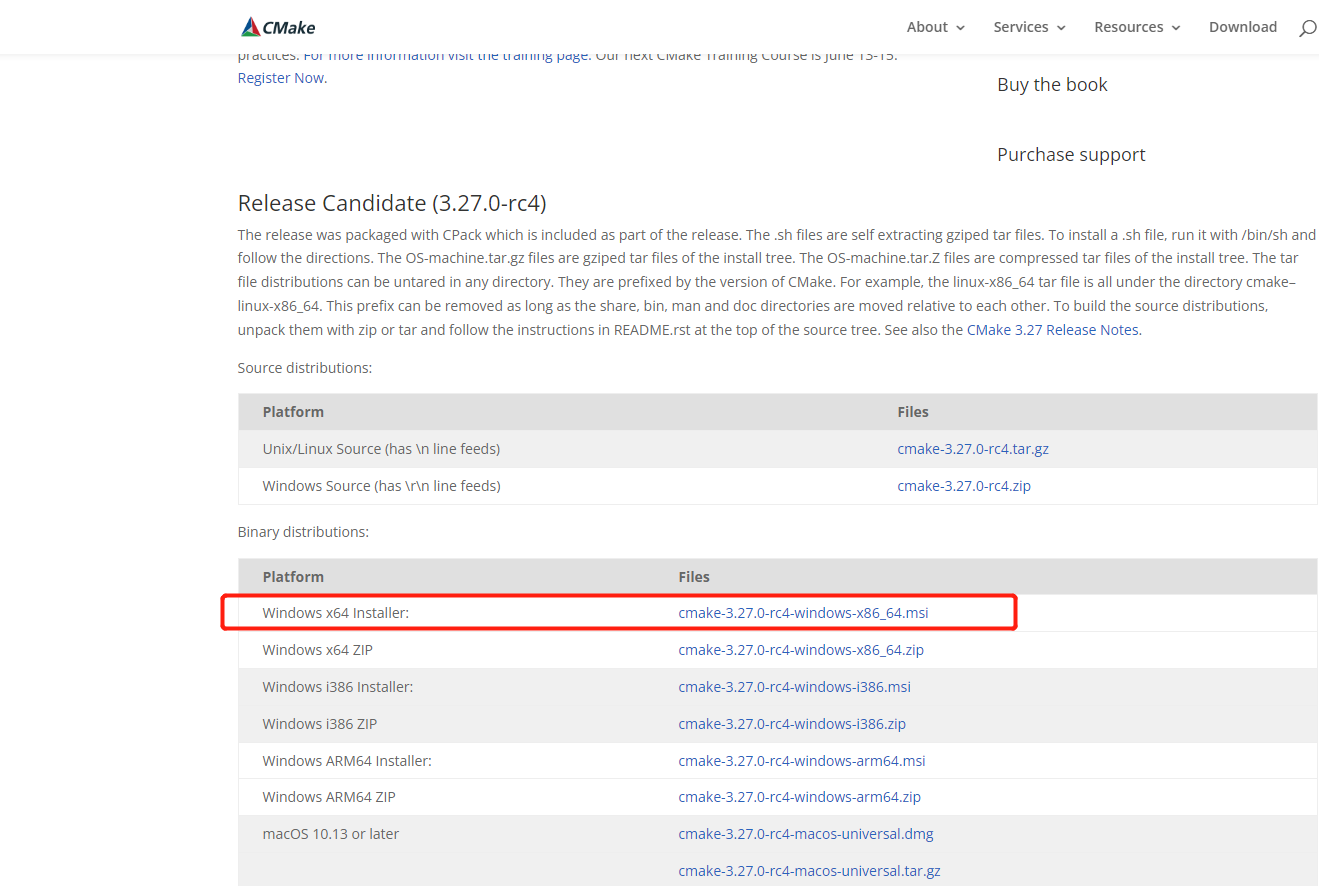The image size is (1319, 886).
Task: Download cmake-3.27.0-rc4.tar.gz source
Action: 973,449
